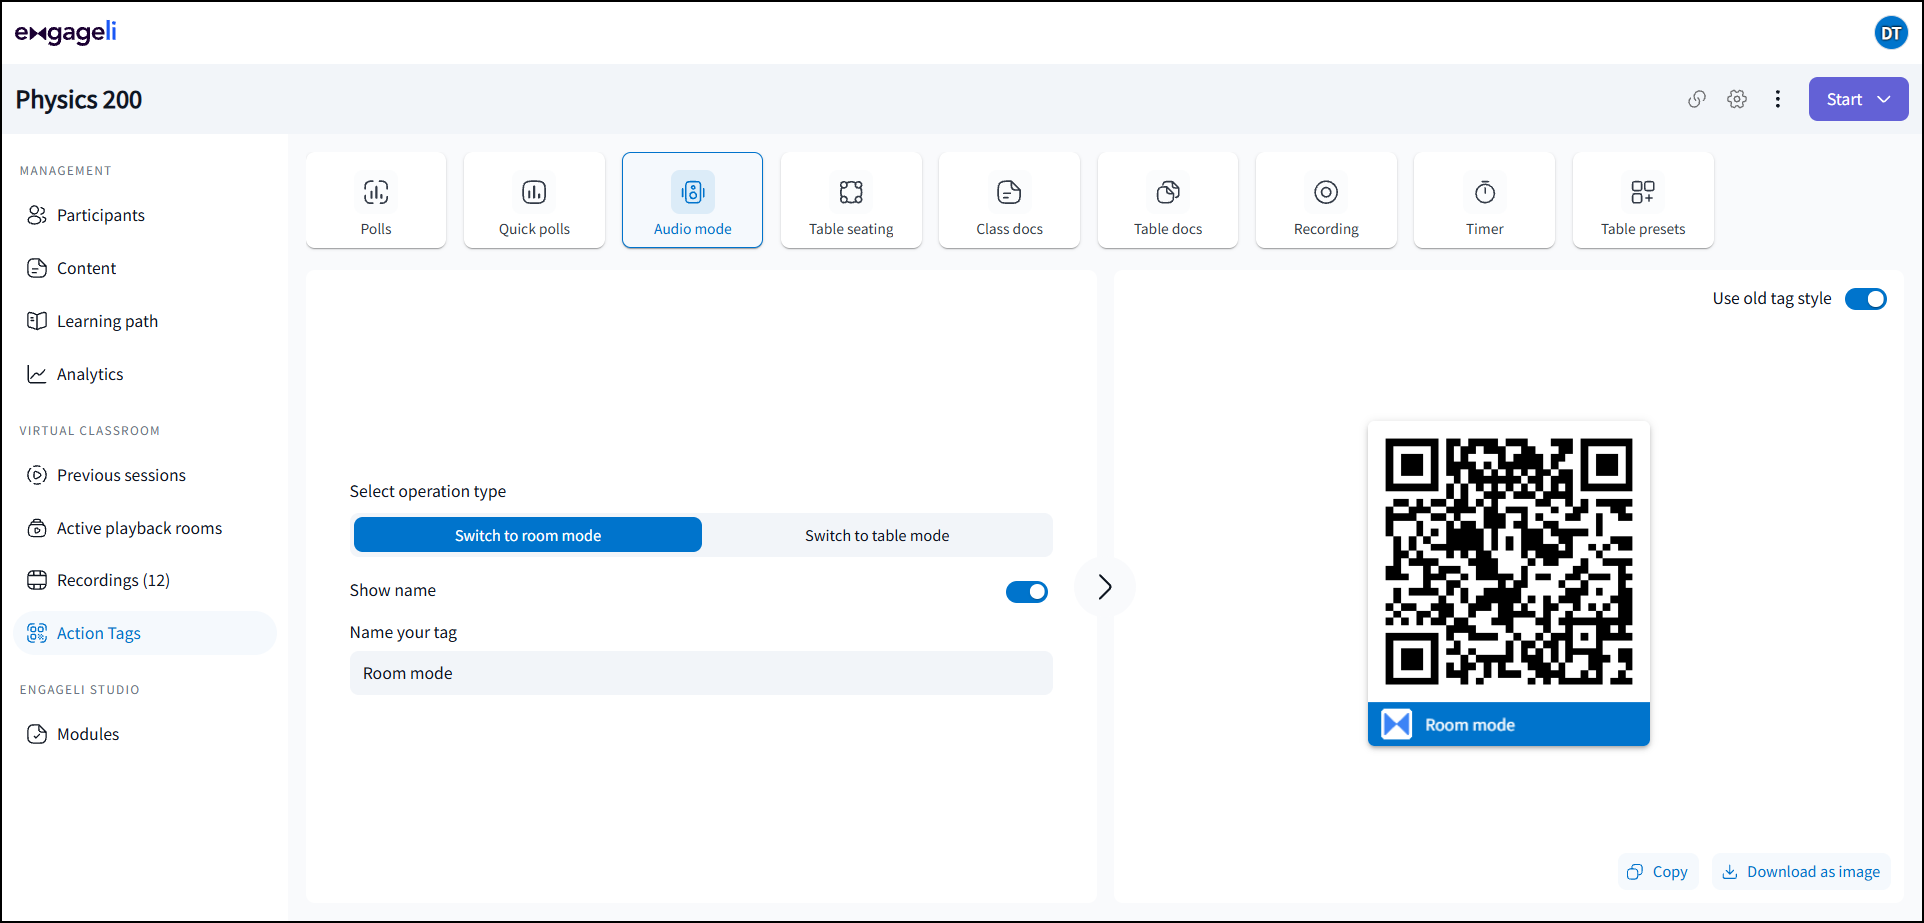This screenshot has width=1924, height=923.
Task: Open Recordings (12)
Action: coord(145,580)
